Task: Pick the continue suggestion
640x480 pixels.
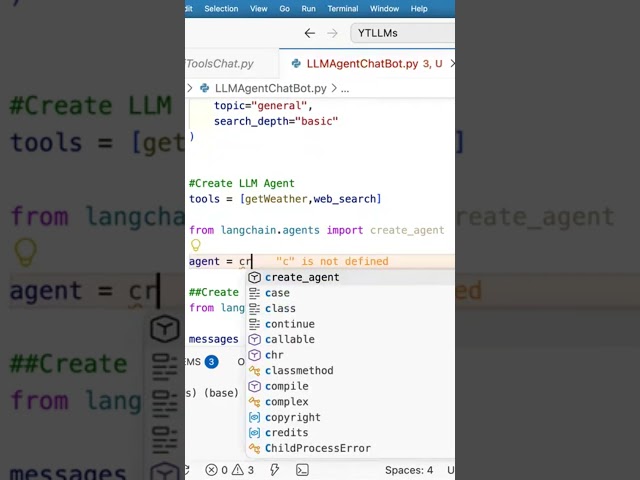Action: click(351, 324)
